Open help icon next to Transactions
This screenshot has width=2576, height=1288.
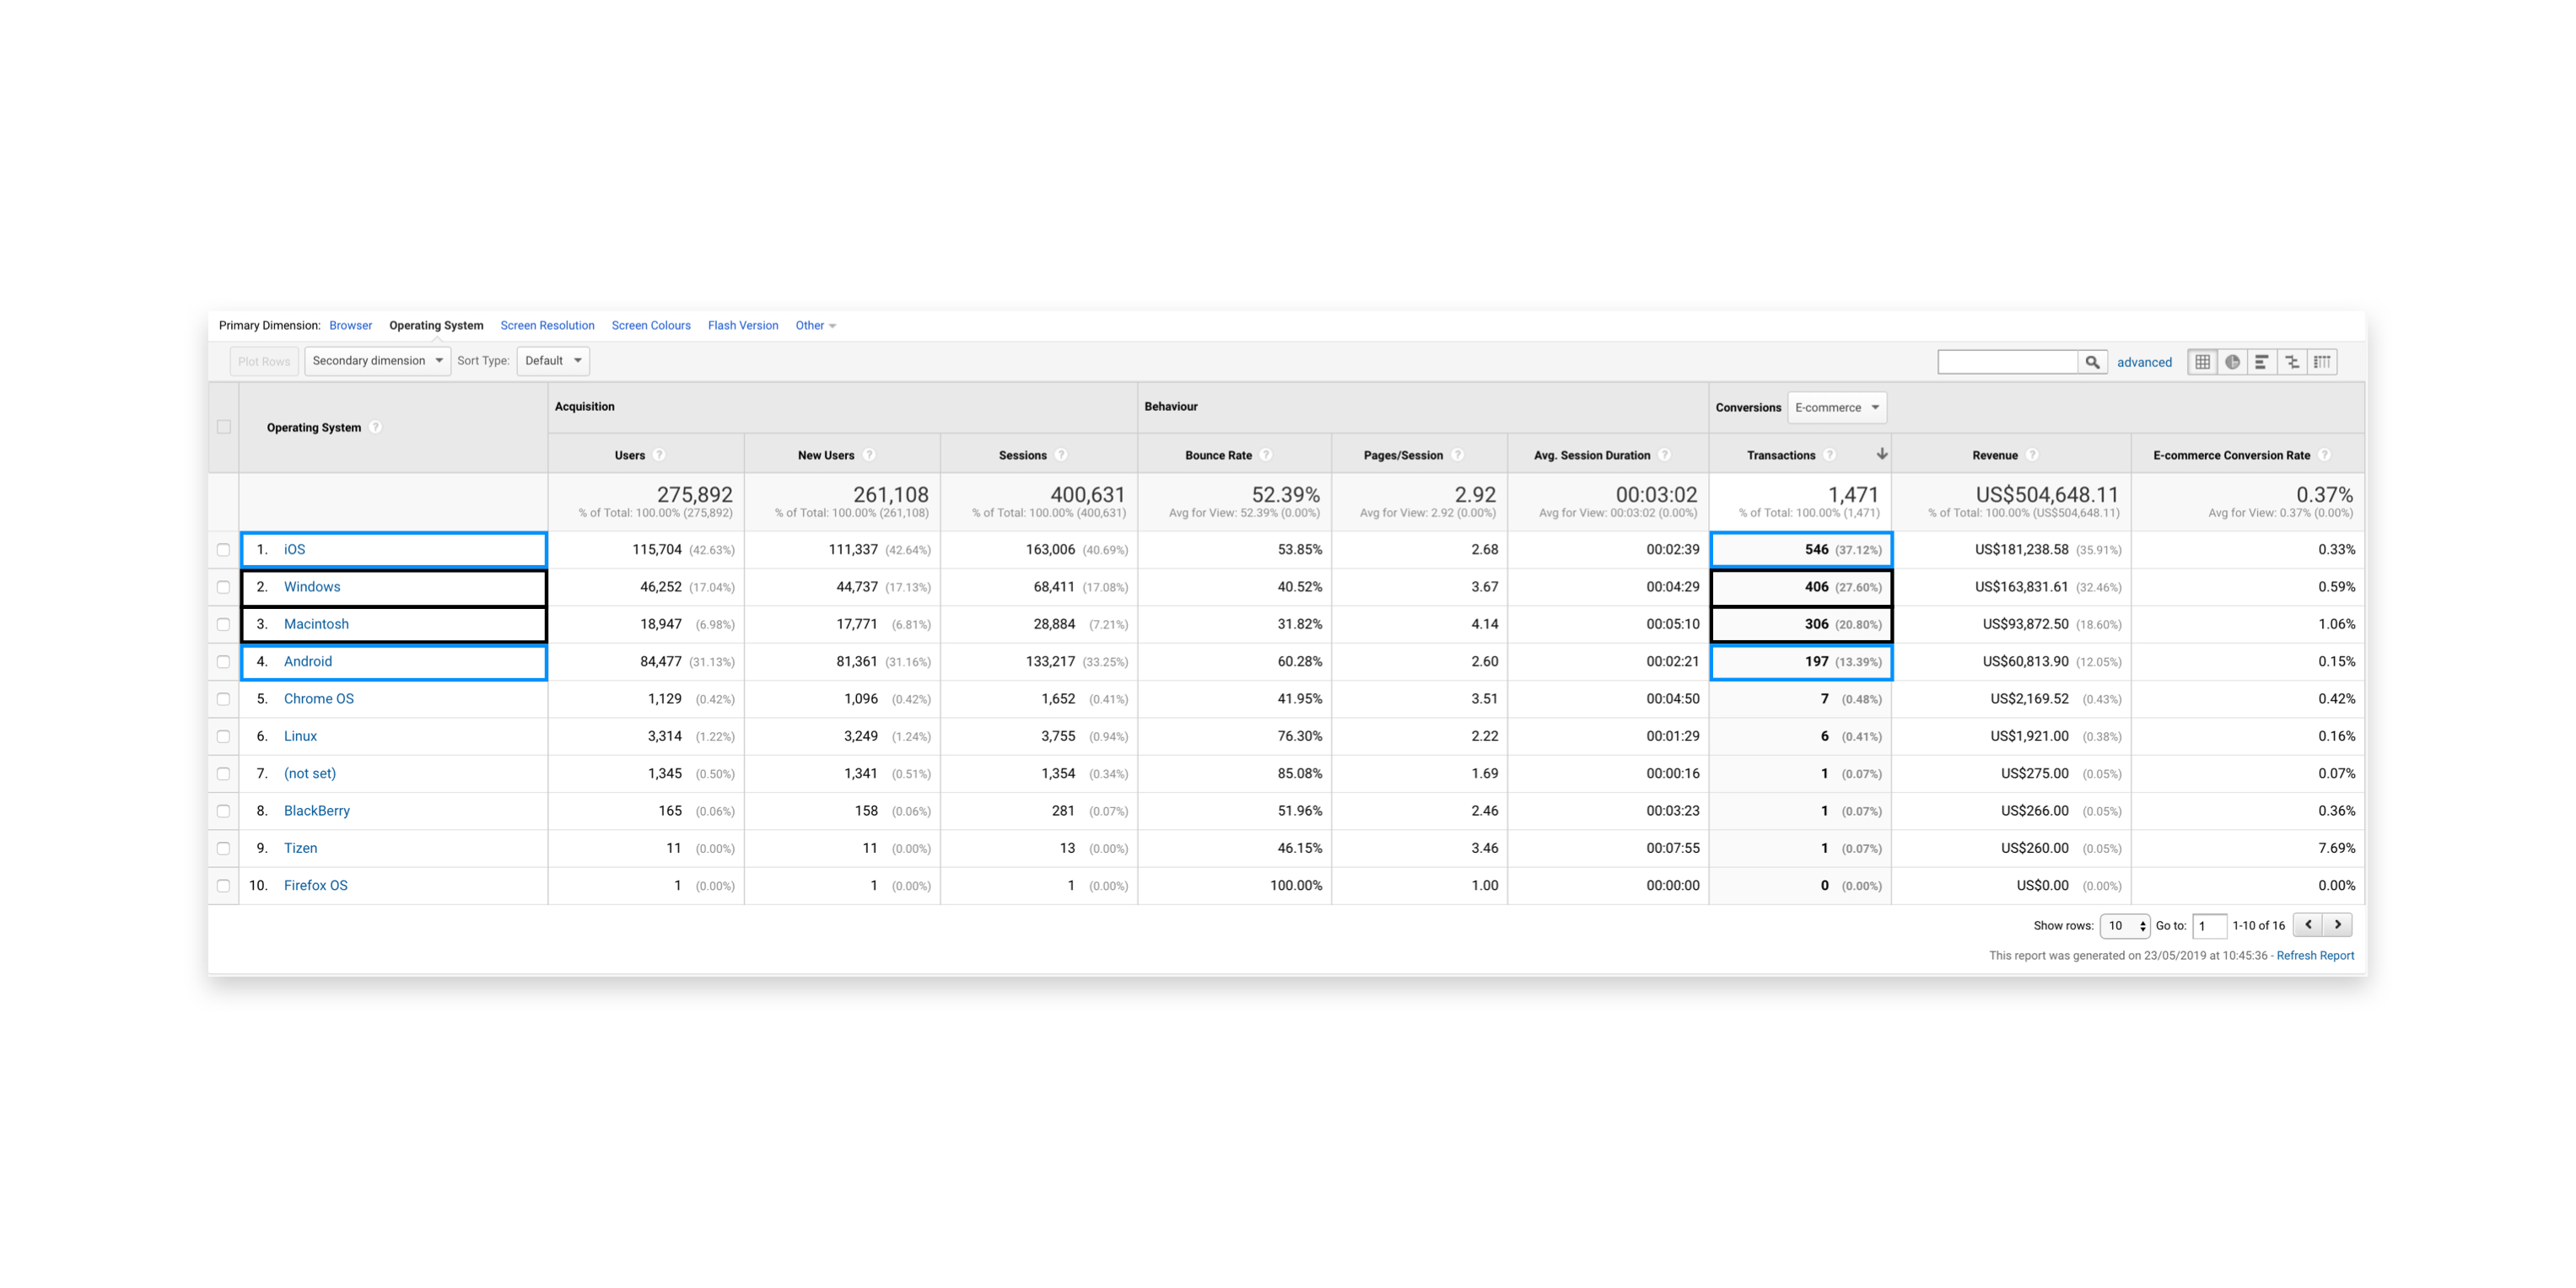(1829, 455)
